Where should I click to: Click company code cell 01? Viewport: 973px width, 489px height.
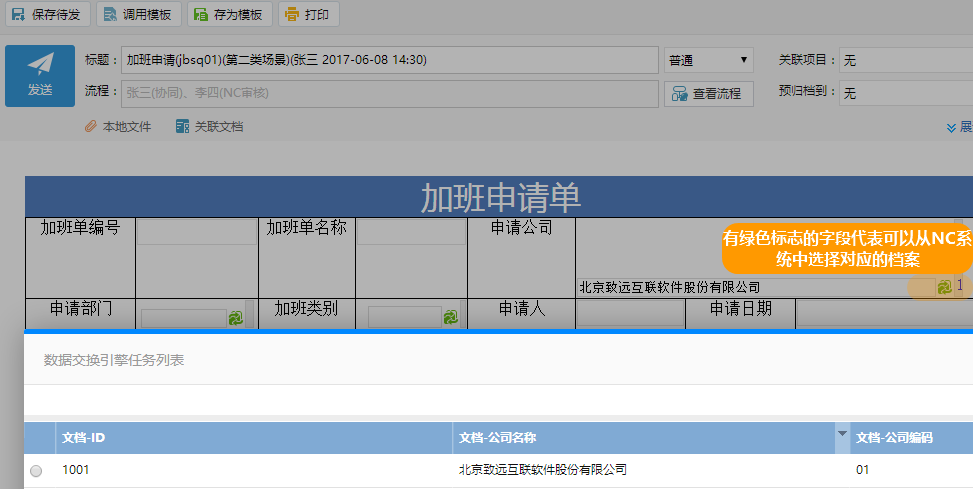click(x=863, y=470)
